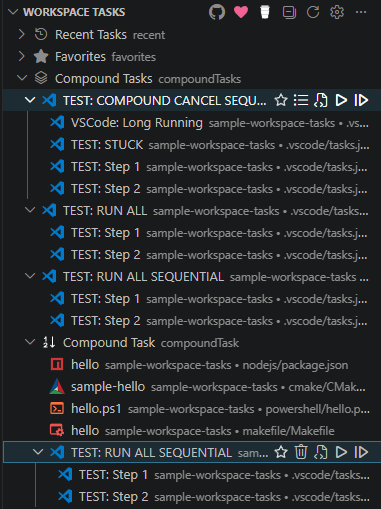The height and width of the screenshot is (509, 381).
Task: Collapse the Compound Tasks group
Action: click(22, 78)
